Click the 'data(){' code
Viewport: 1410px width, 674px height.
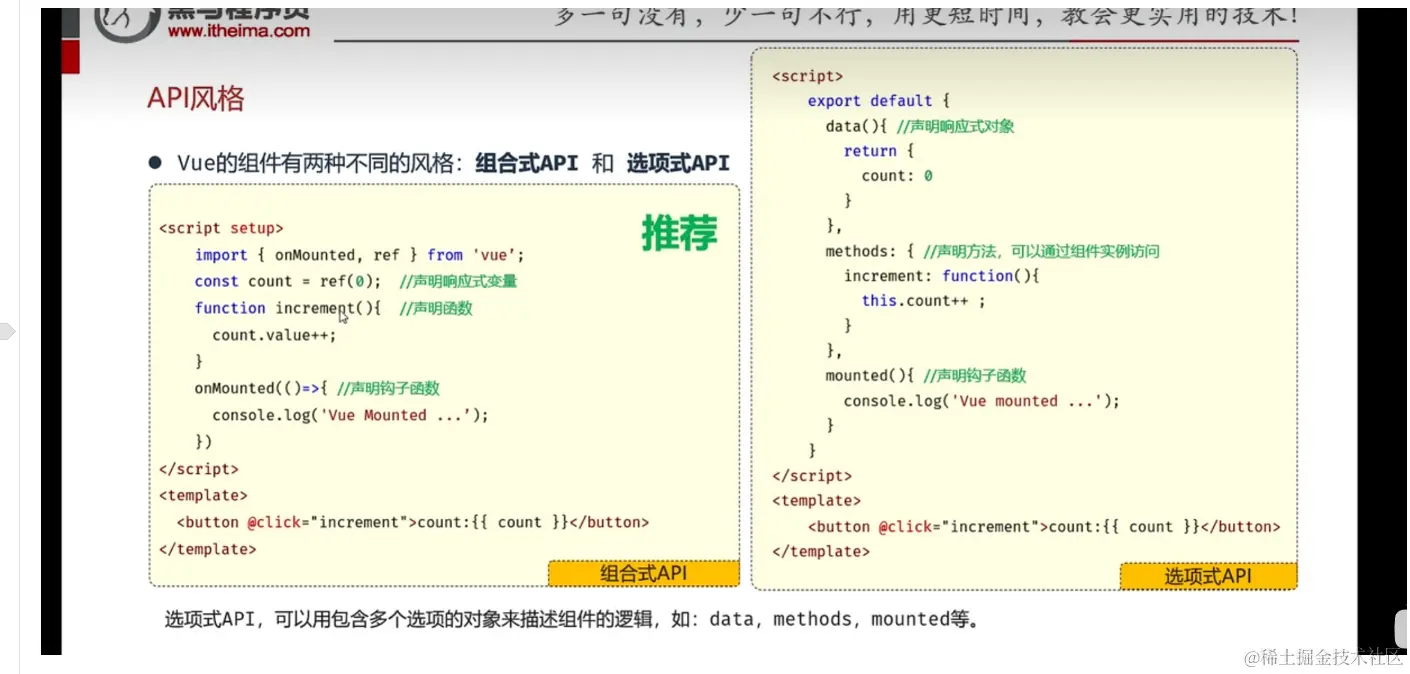pyautogui.click(x=857, y=126)
